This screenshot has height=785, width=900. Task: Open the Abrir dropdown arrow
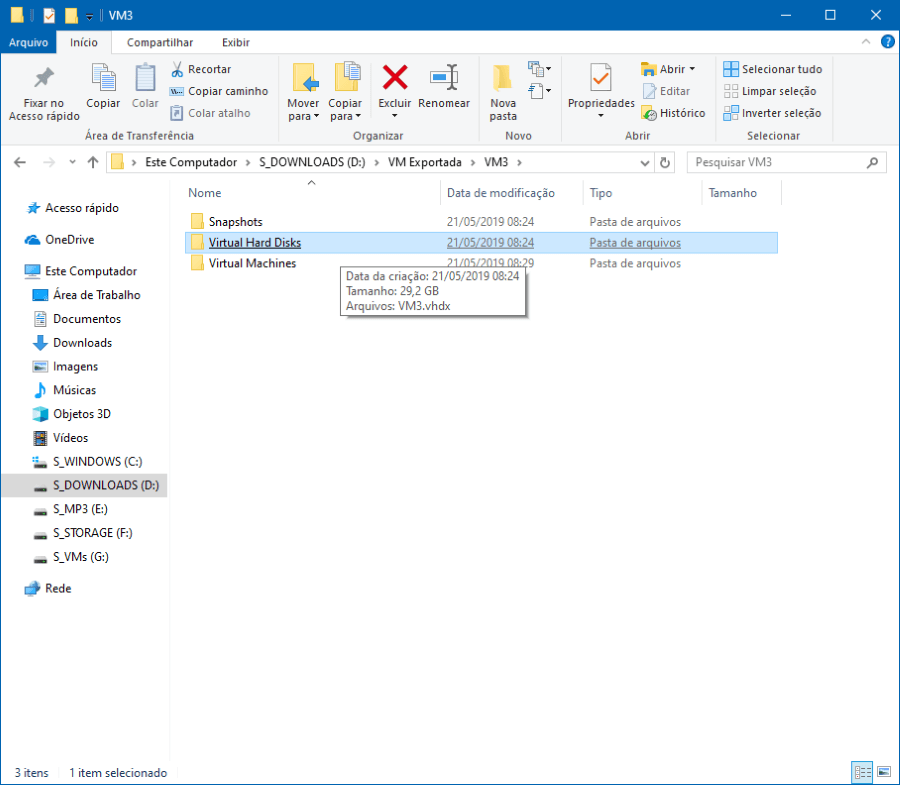coord(692,69)
